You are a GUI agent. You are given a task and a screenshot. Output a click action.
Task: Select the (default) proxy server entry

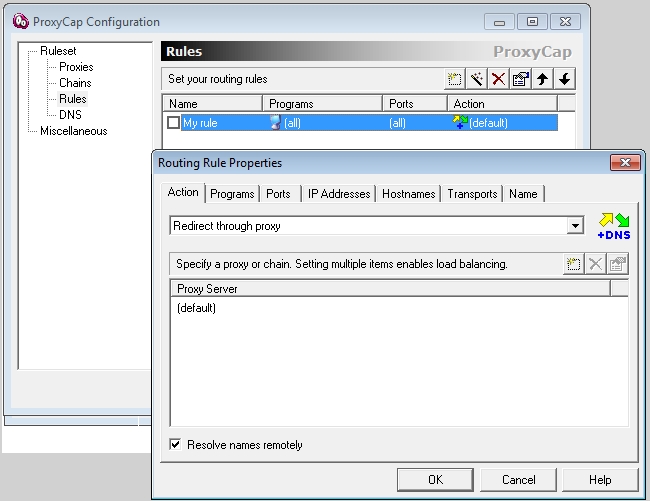[x=197, y=308]
